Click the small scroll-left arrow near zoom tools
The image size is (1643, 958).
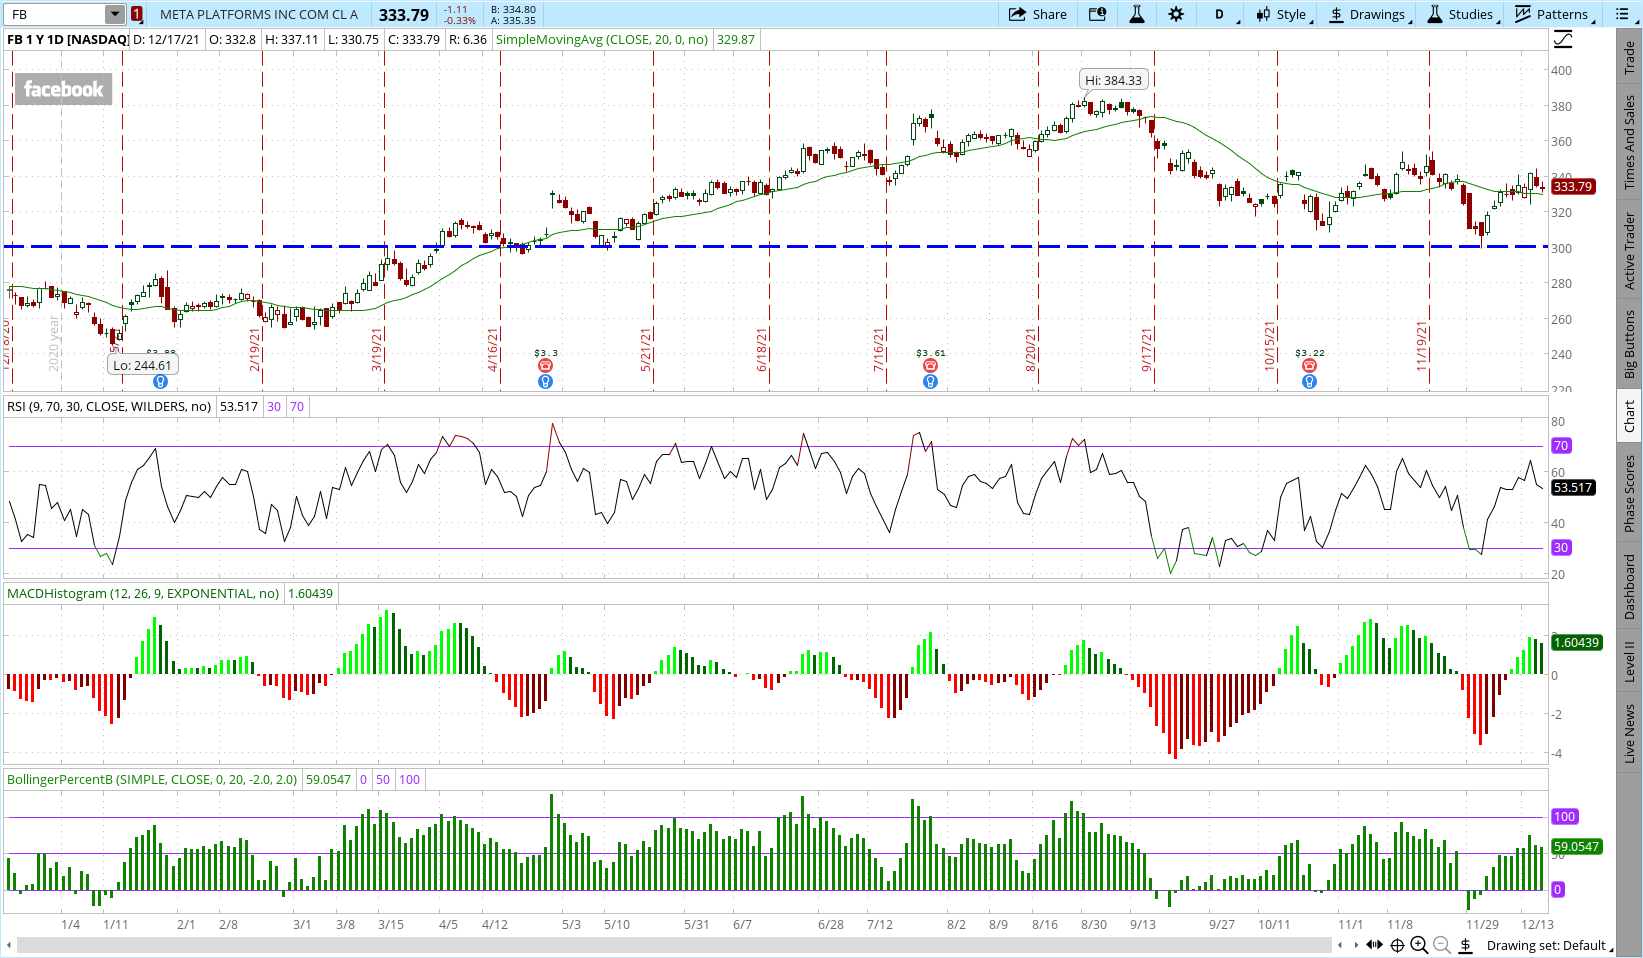pos(1340,945)
